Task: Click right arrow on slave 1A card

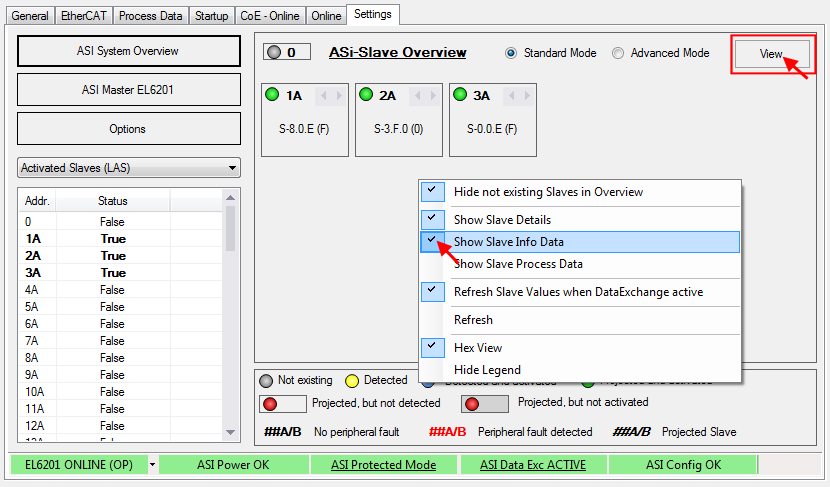Action: (339, 96)
